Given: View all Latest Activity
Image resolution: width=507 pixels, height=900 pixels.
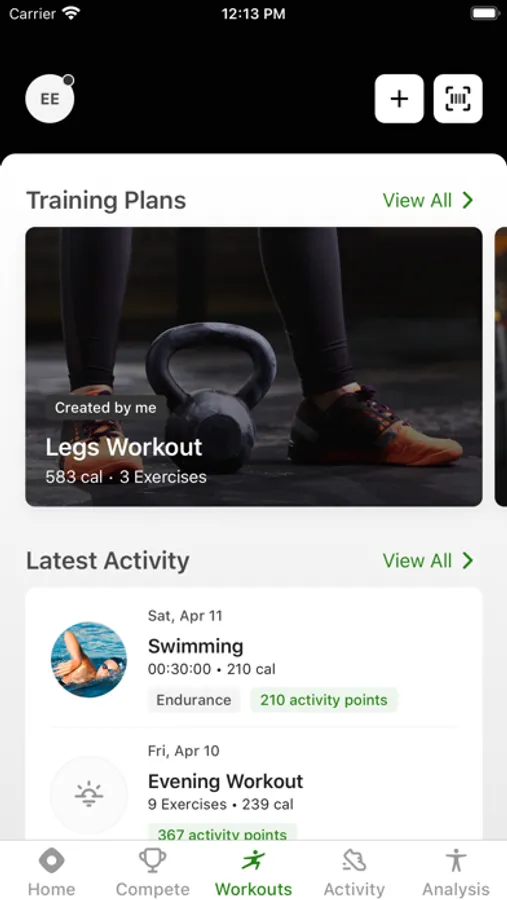Looking at the screenshot, I should coord(417,560).
